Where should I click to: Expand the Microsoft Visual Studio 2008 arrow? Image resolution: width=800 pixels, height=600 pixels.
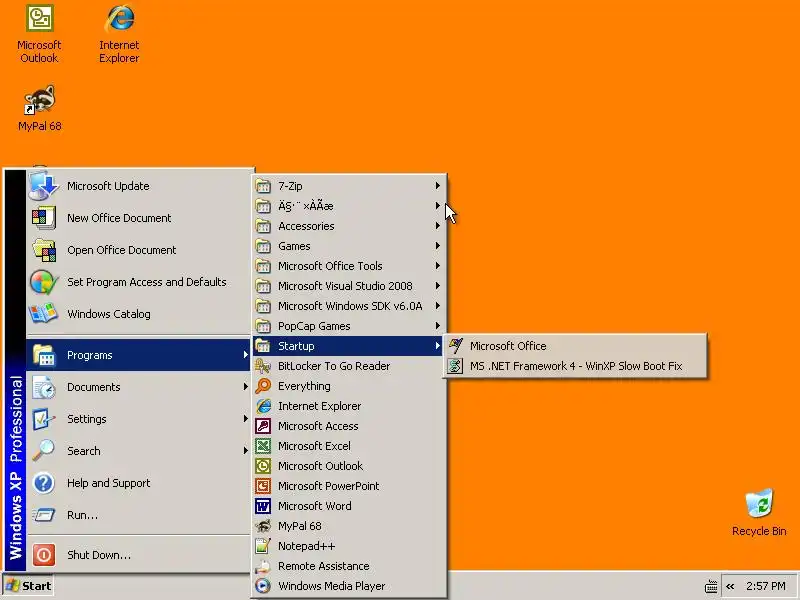point(438,286)
